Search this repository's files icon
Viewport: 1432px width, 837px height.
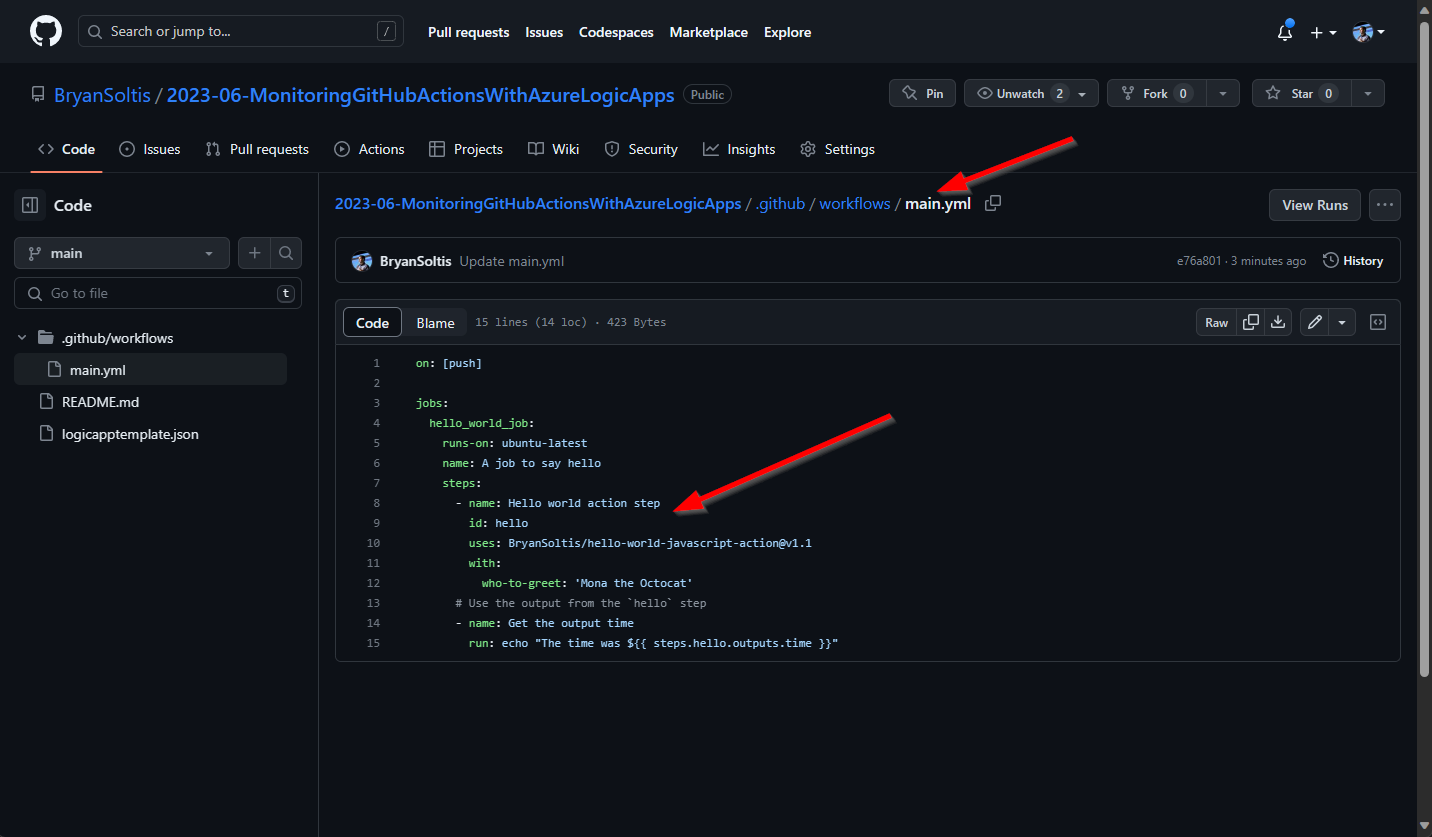point(285,253)
